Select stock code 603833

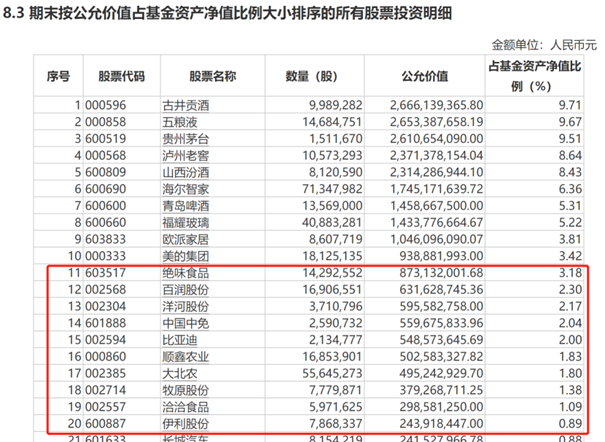[106, 240]
